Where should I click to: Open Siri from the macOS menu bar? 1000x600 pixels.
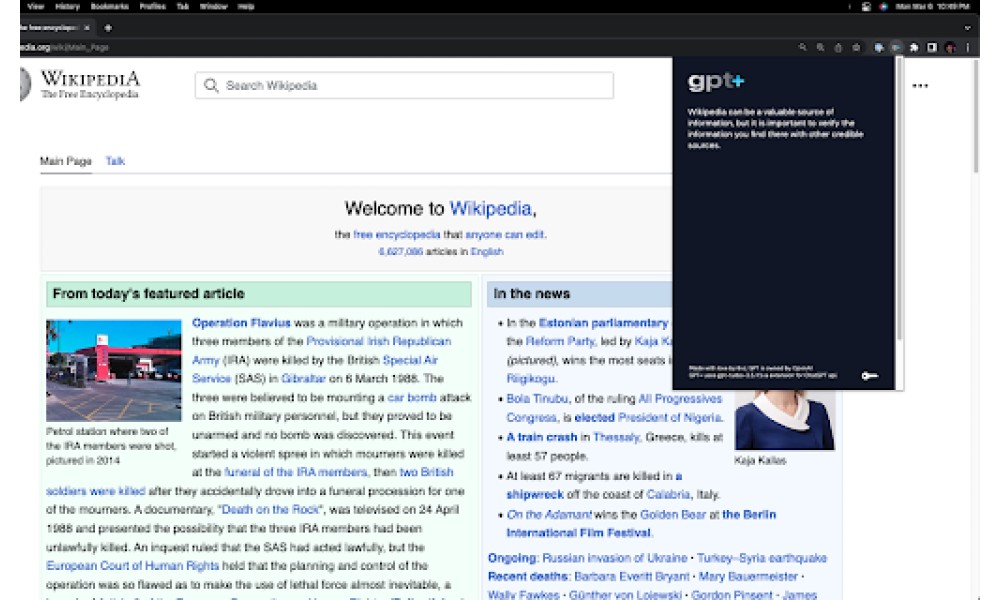click(883, 6)
